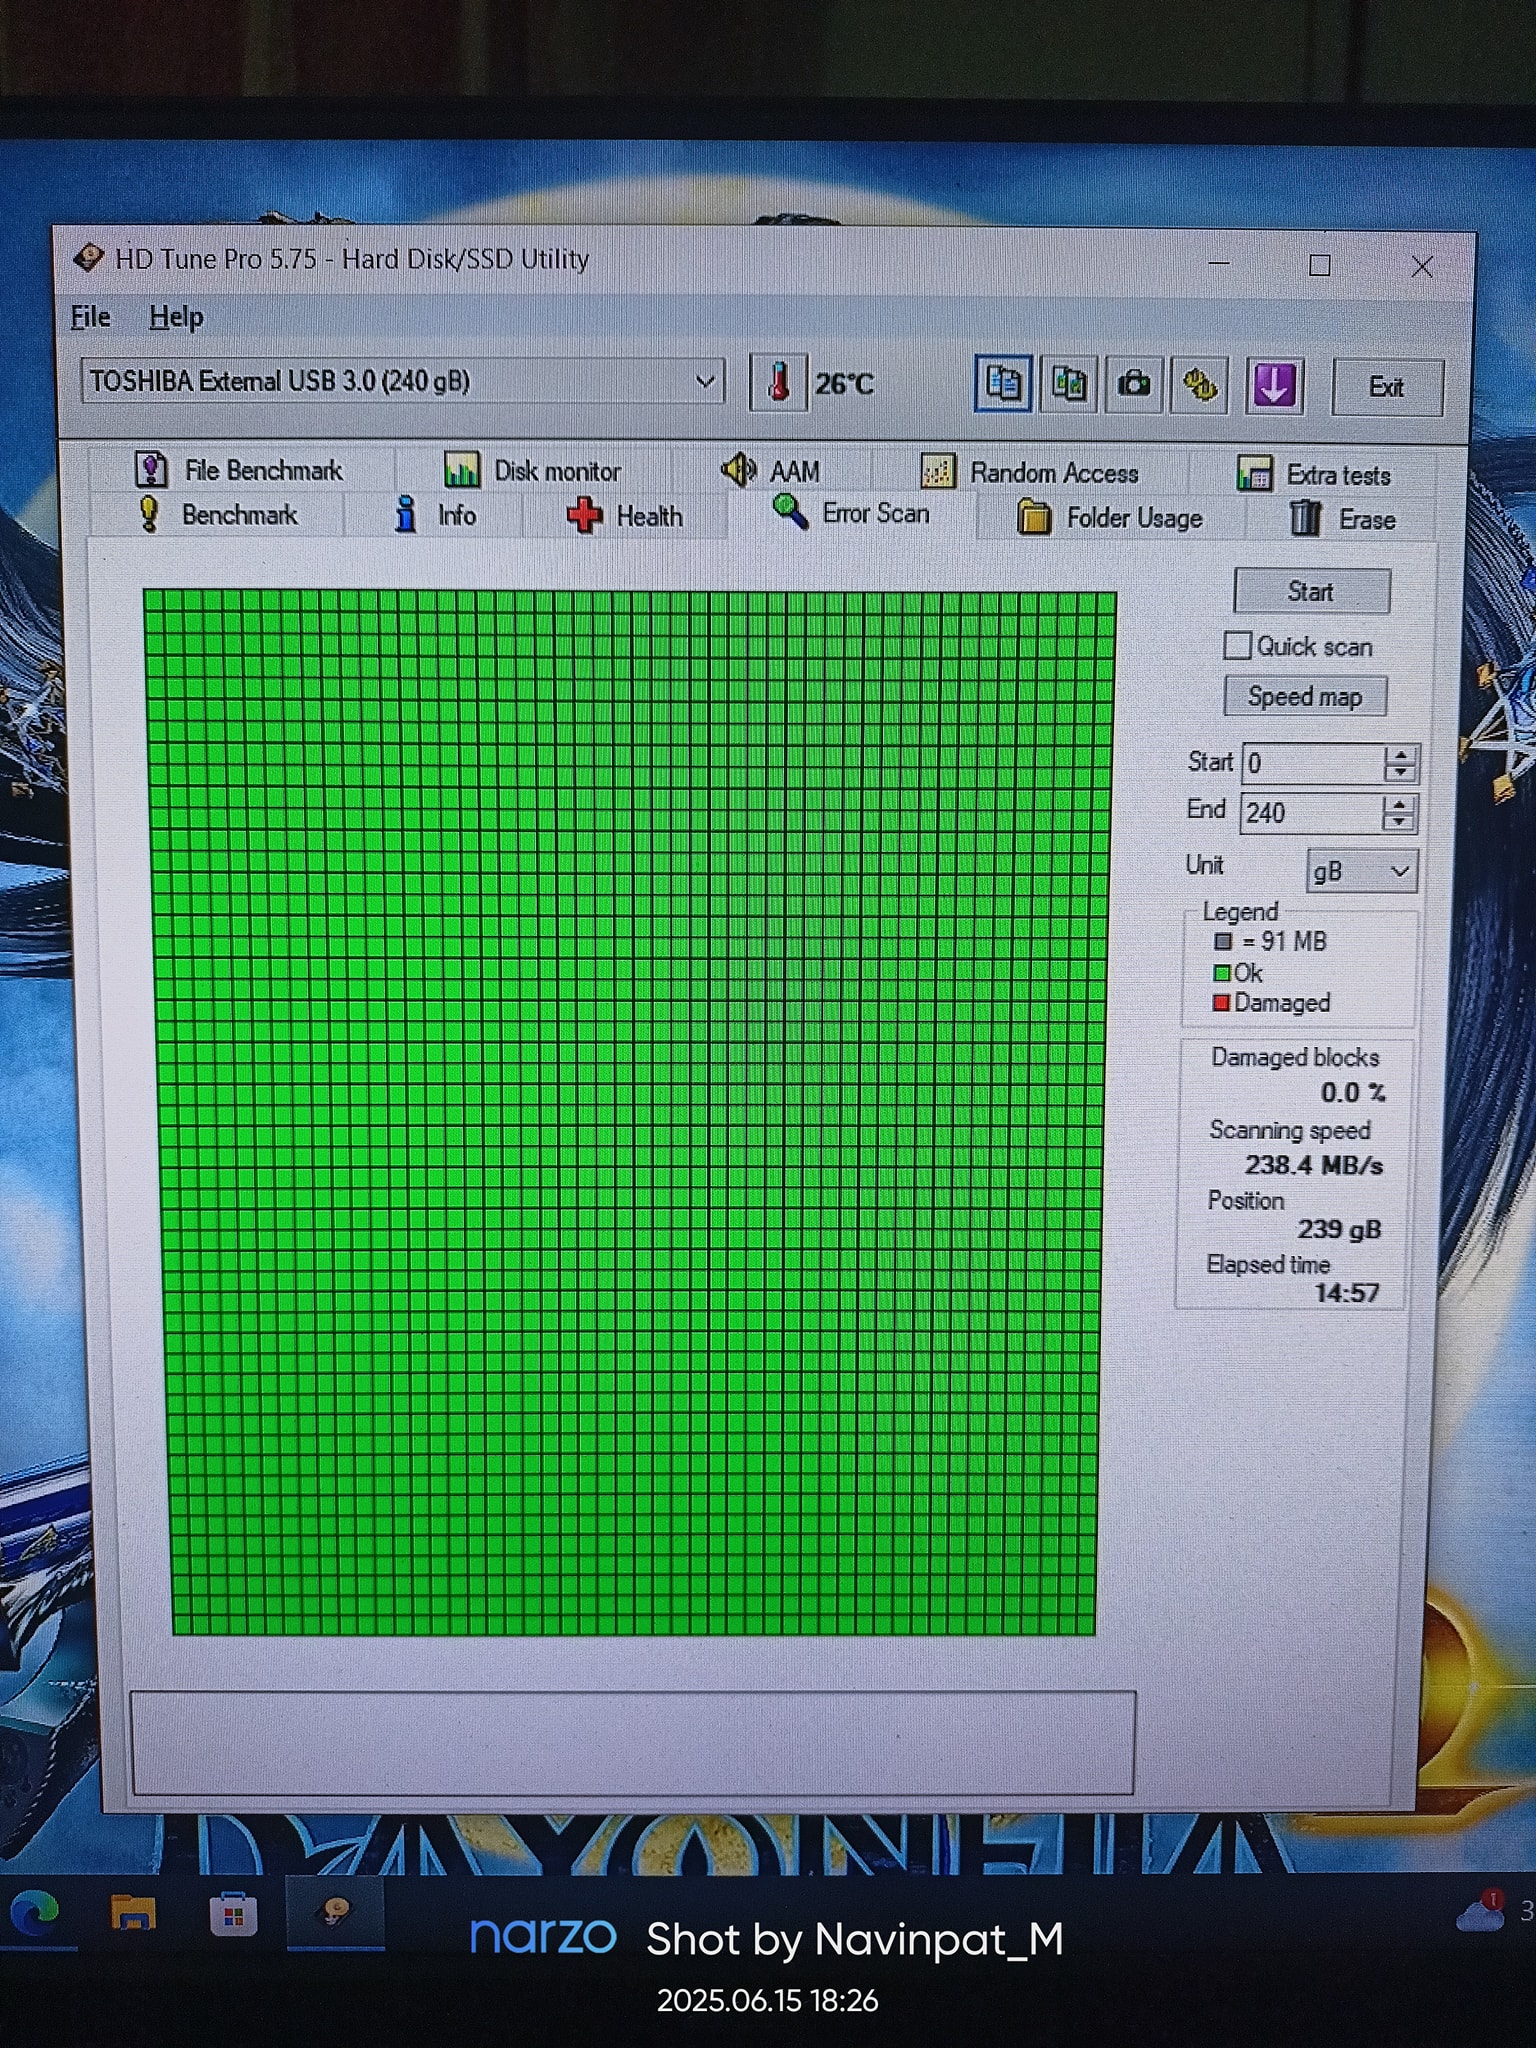Viewport: 1536px width, 2048px height.
Task: Click the Start position input field
Action: pyautogui.click(x=1312, y=764)
